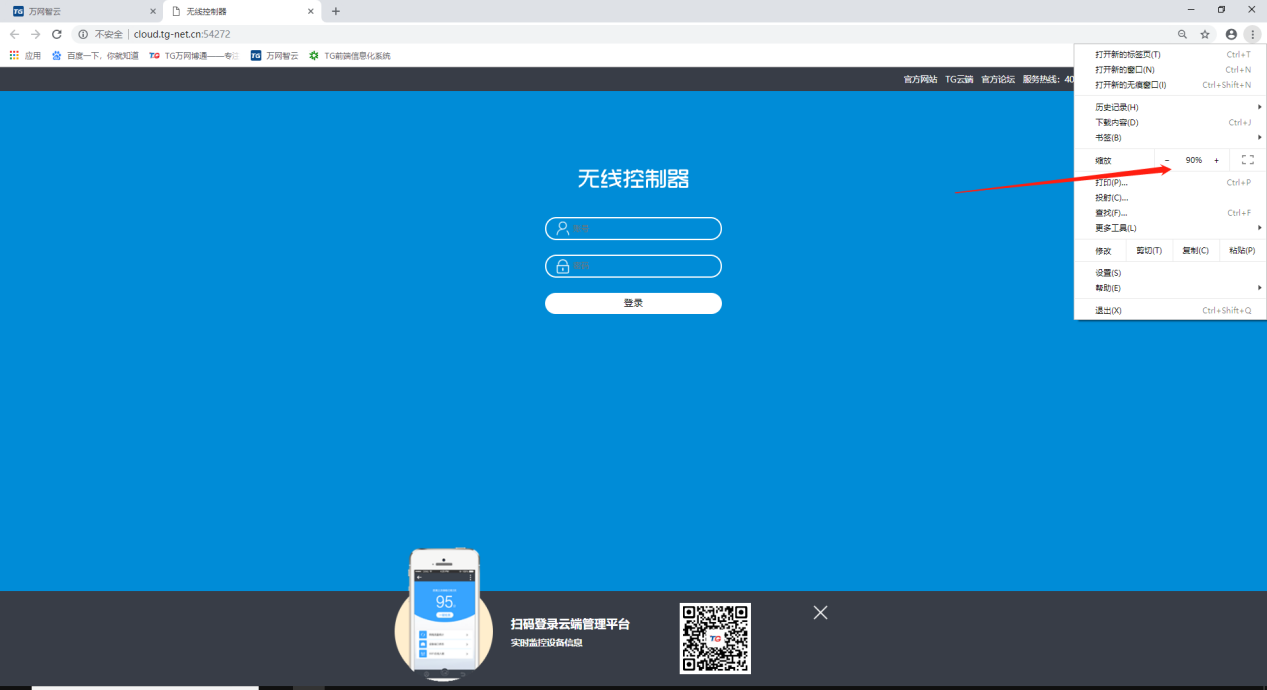The height and width of the screenshot is (690, 1267).
Task: Click the 扫码登录云端管理平台 banner text
Action: [x=570, y=624]
